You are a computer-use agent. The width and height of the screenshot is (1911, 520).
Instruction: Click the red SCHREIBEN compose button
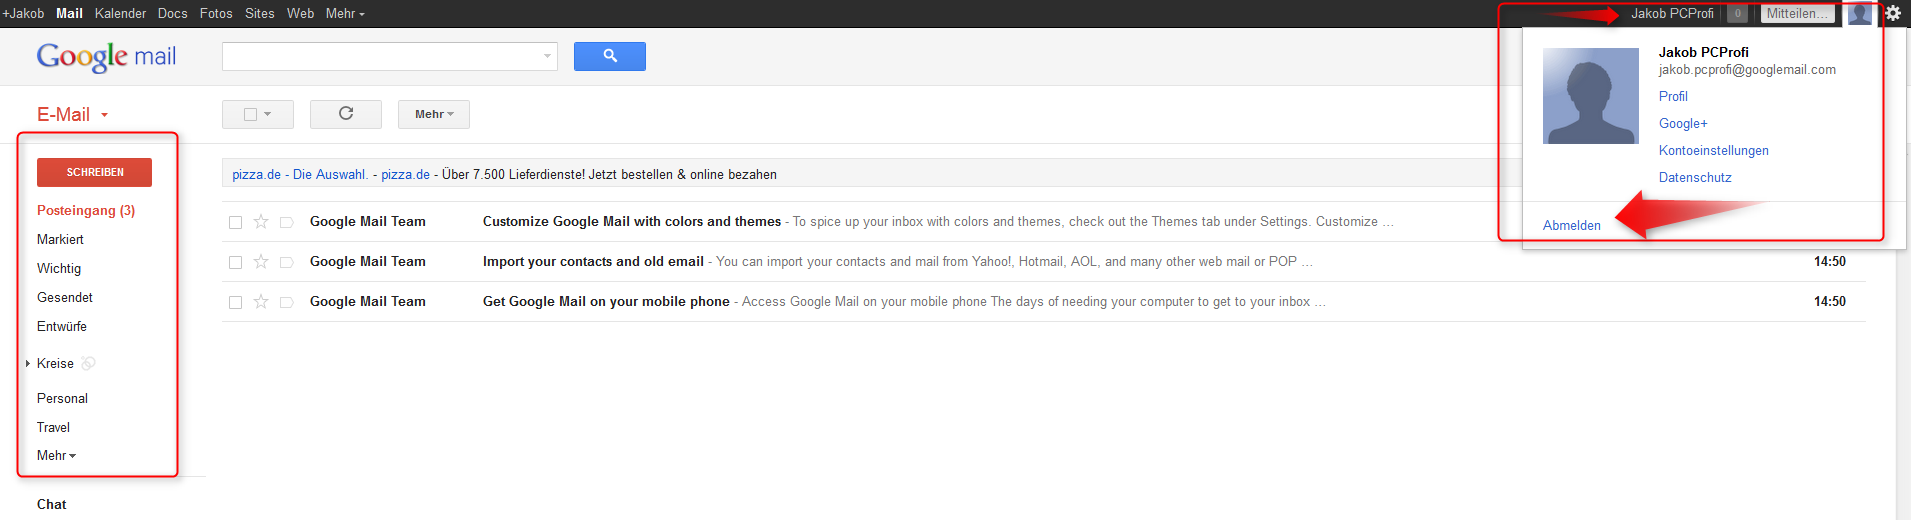(94, 172)
